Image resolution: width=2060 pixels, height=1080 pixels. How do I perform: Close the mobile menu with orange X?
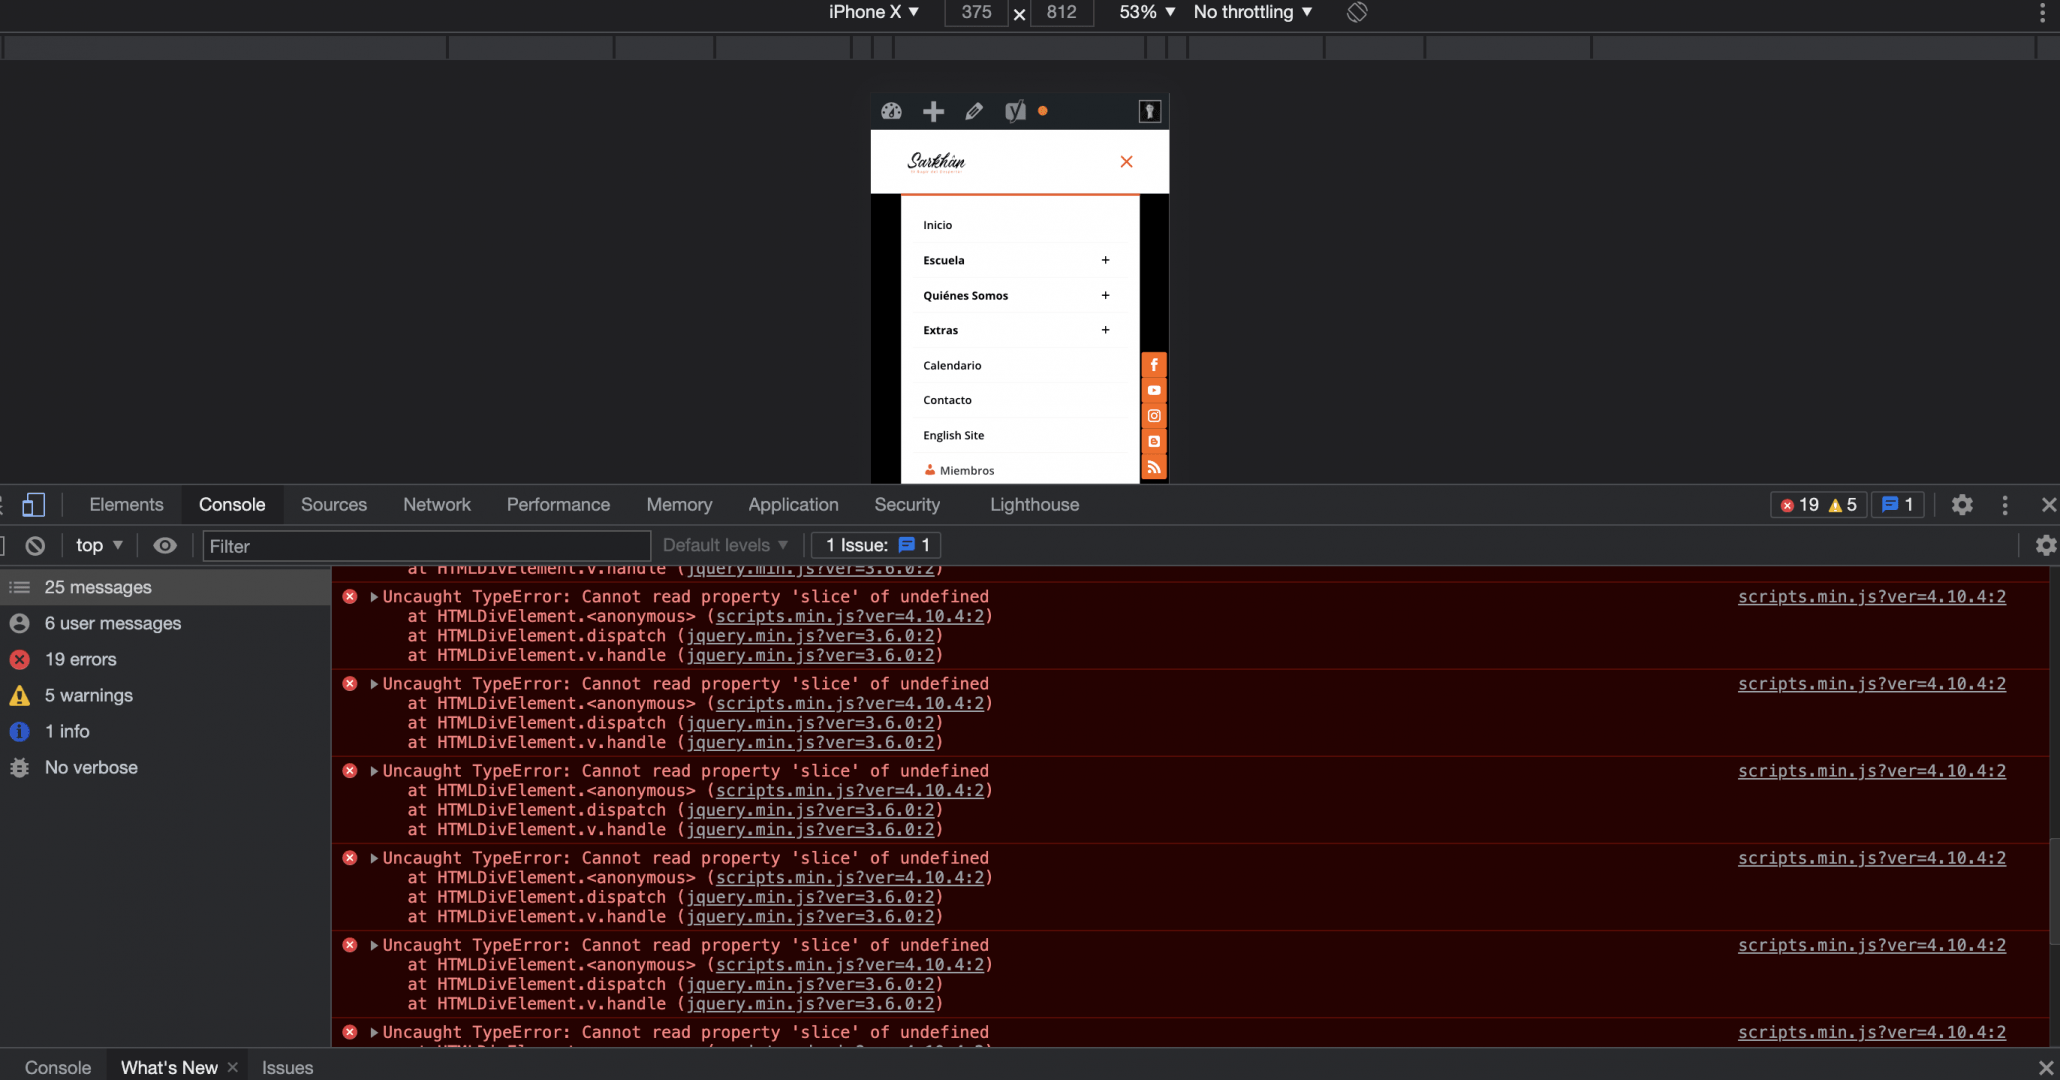(1126, 161)
